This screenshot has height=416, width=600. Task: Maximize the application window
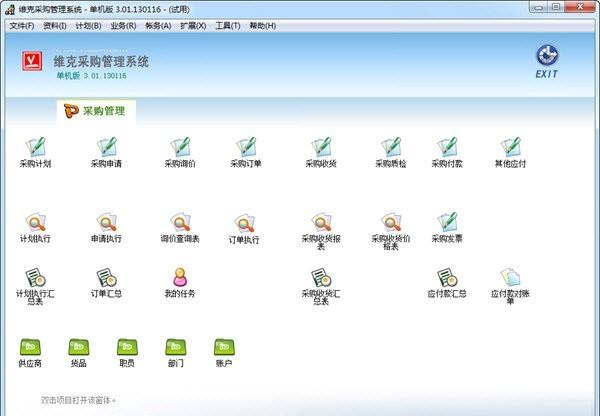pyautogui.click(x=556, y=7)
